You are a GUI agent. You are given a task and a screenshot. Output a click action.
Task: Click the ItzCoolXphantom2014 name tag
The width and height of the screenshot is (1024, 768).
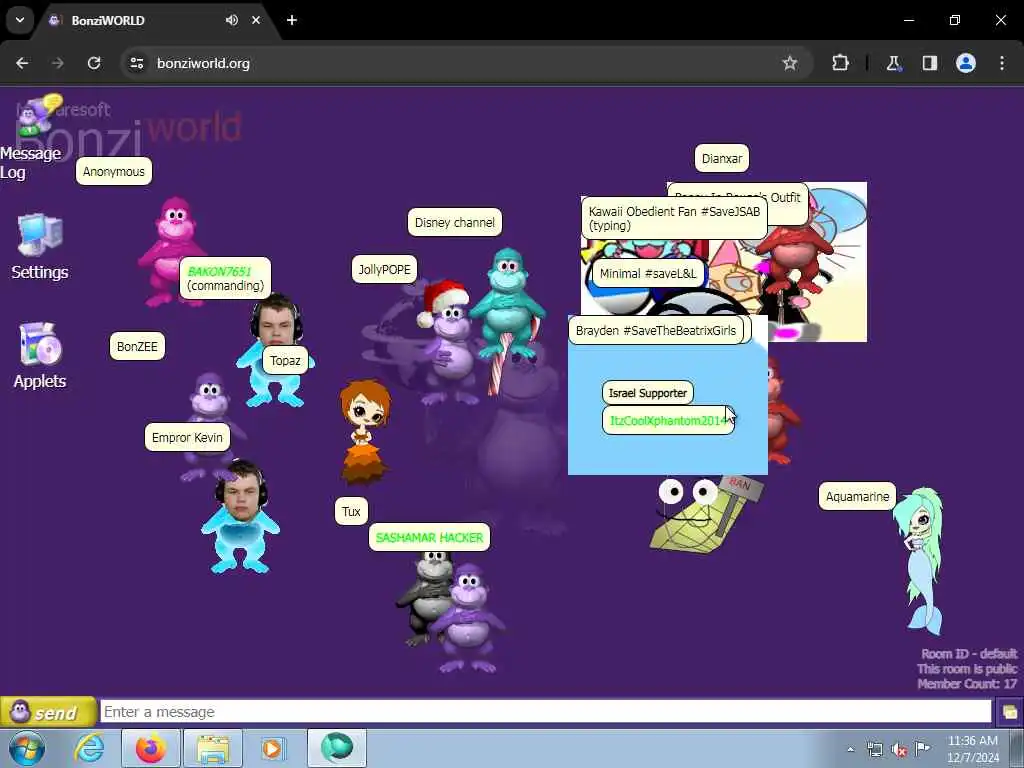668,421
